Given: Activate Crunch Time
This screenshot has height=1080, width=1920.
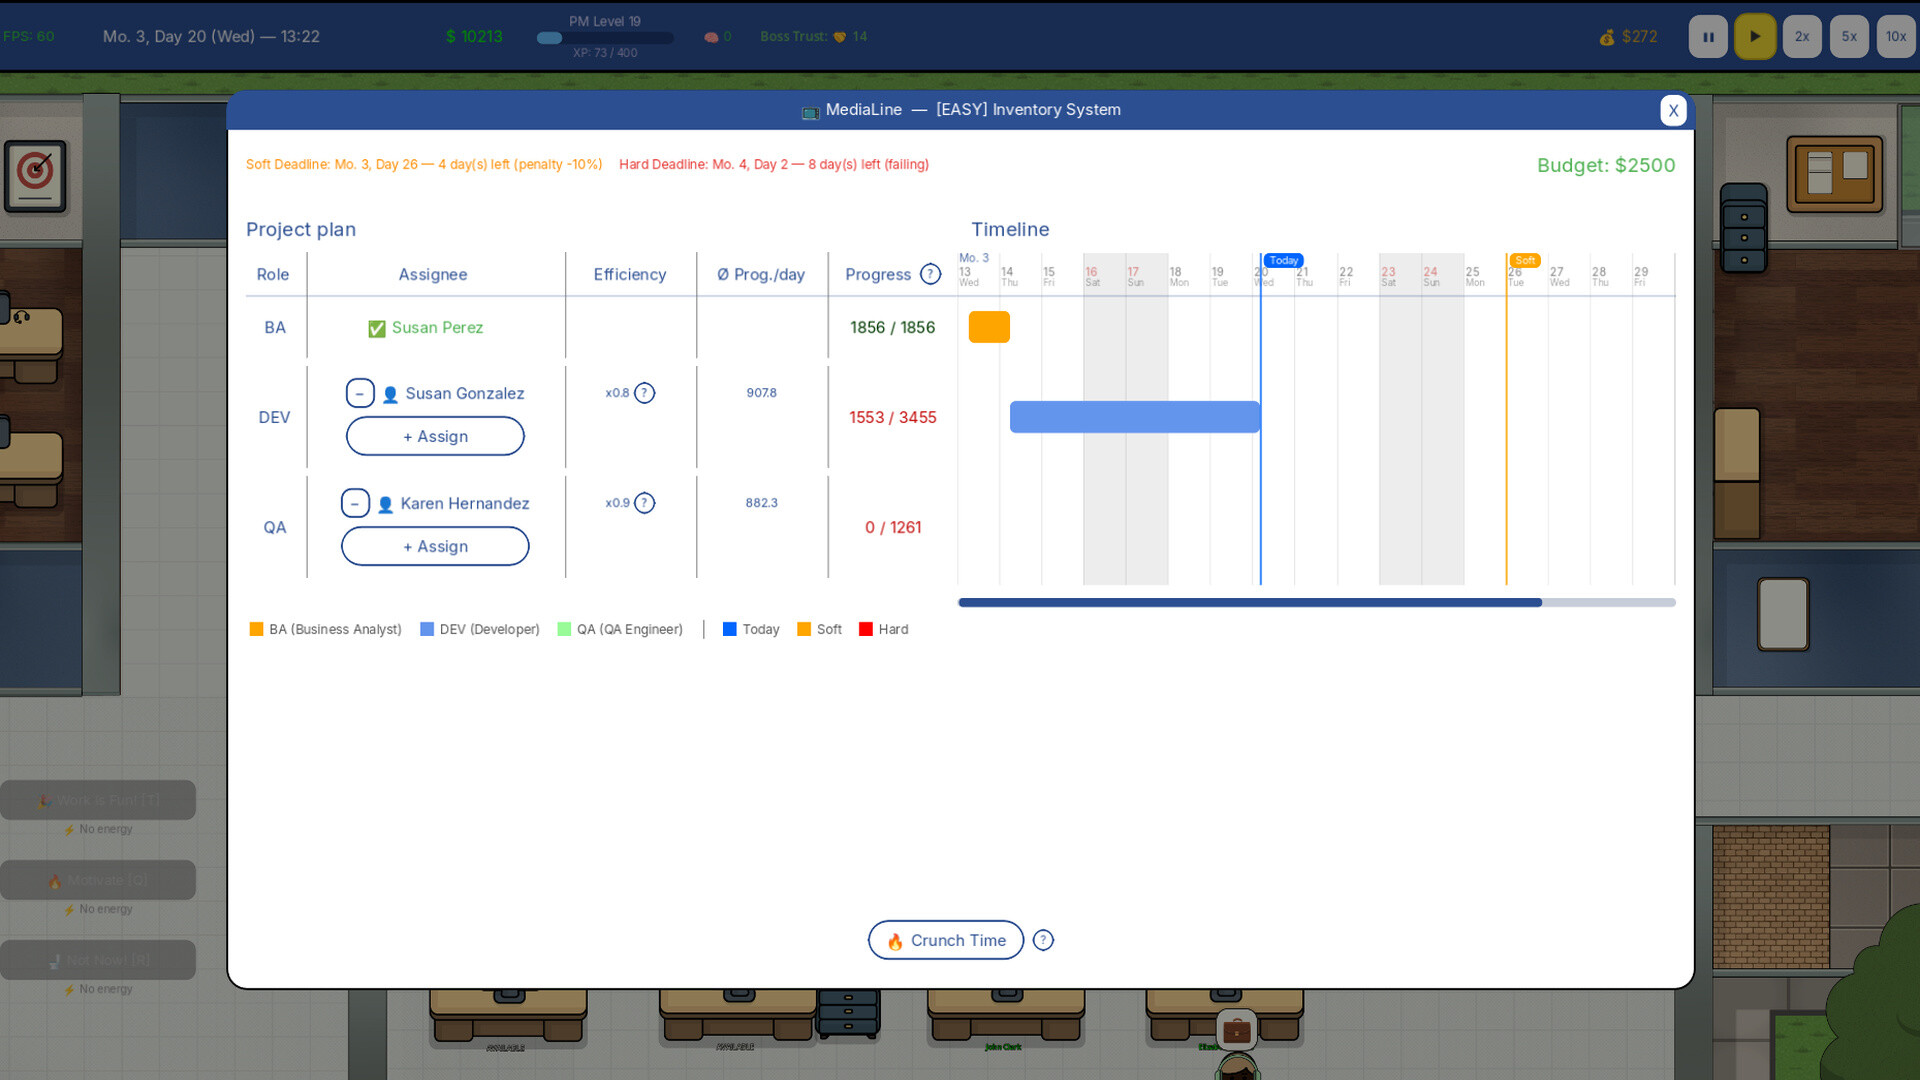Looking at the screenshot, I should pos(945,940).
